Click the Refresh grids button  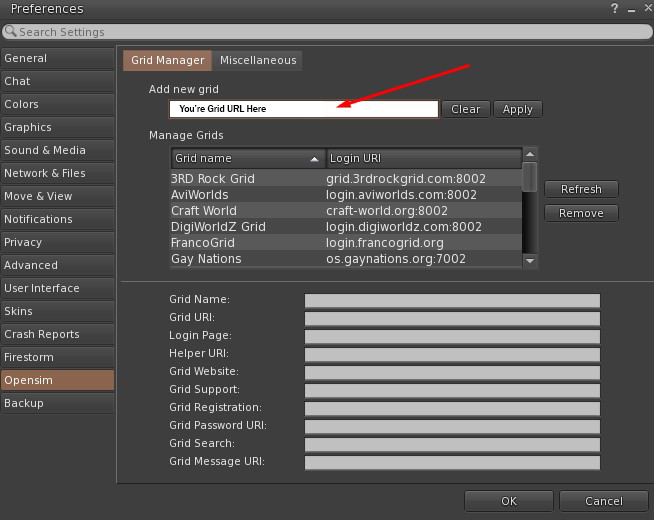pos(581,189)
